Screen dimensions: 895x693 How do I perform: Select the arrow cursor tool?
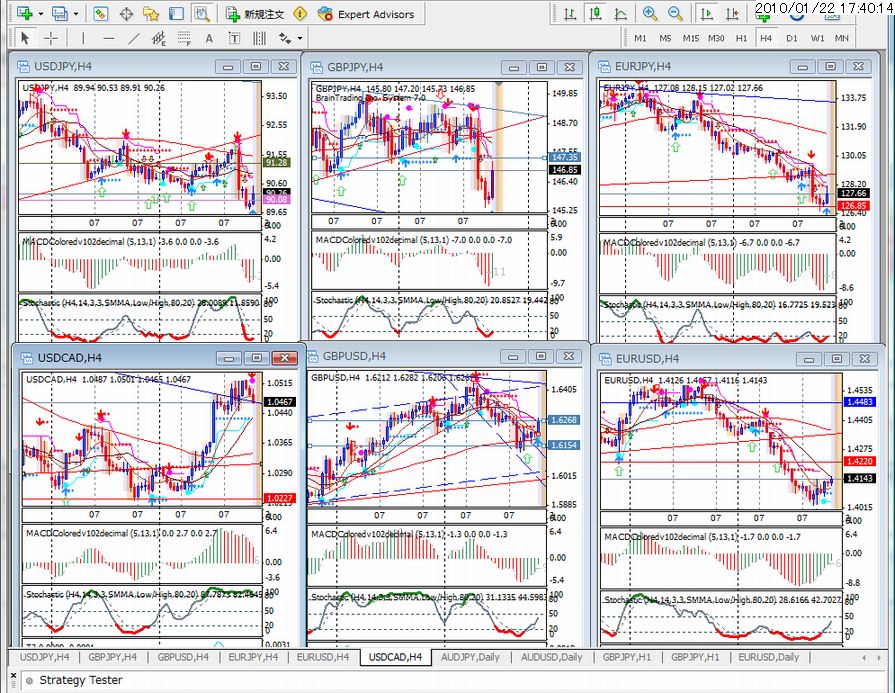coord(25,38)
